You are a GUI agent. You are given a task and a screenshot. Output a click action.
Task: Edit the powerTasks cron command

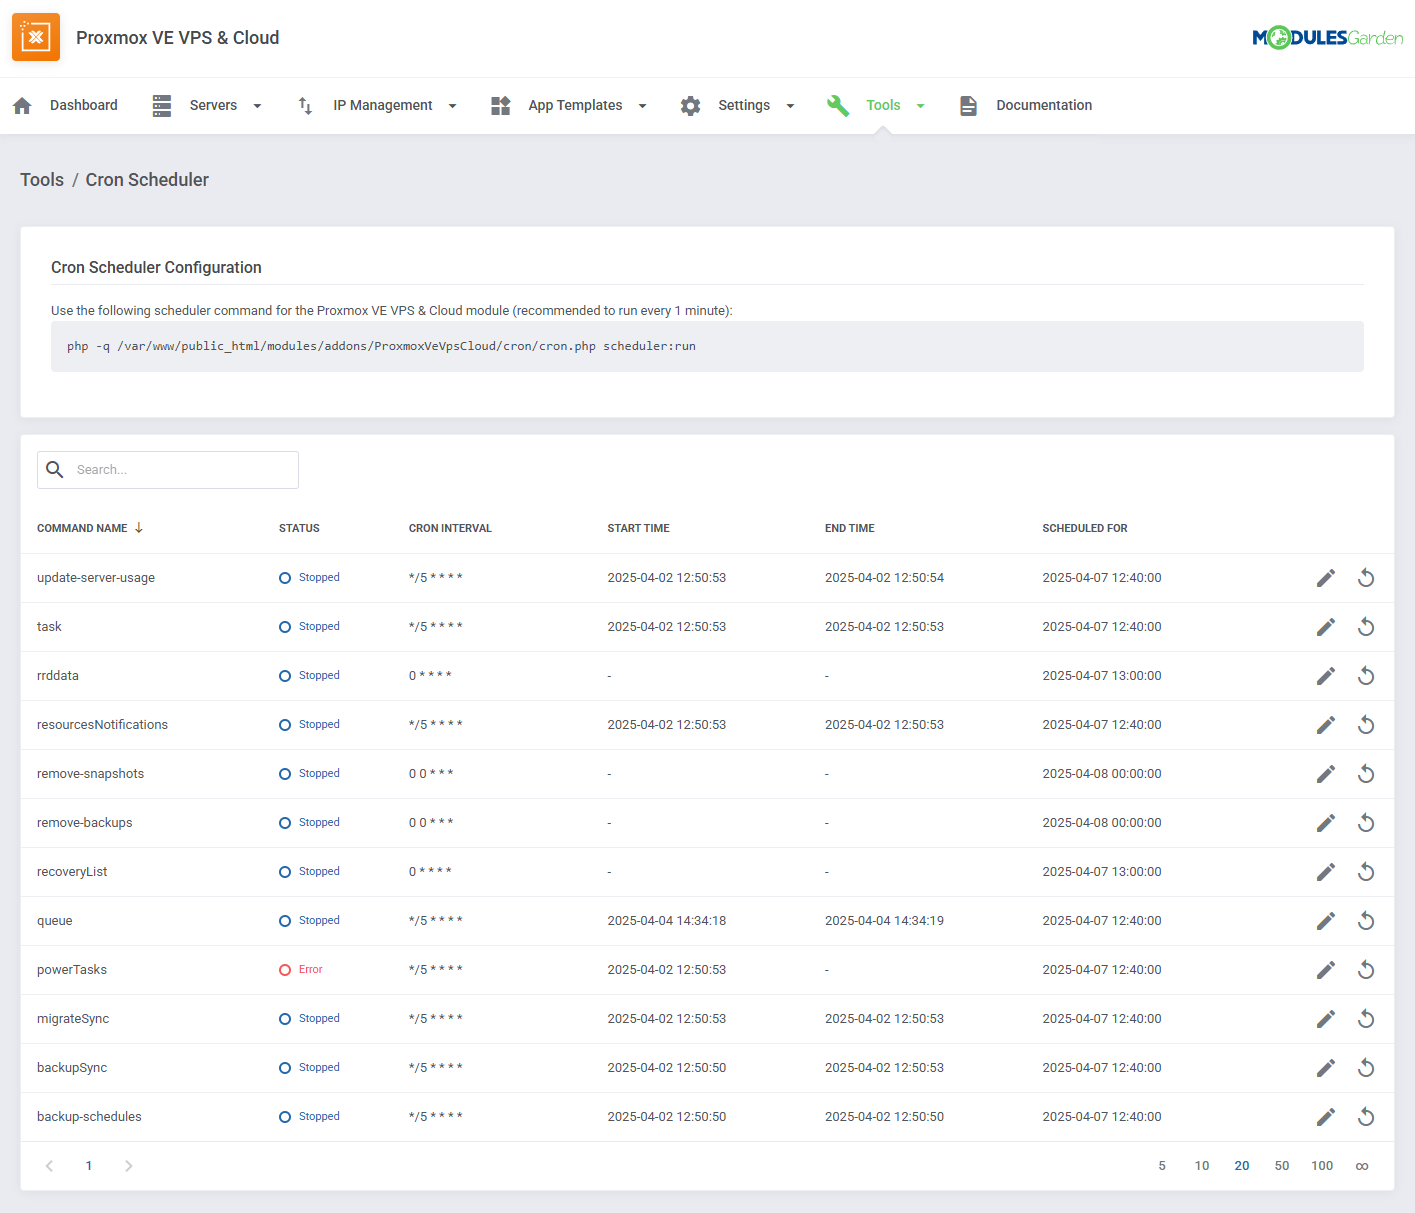[1326, 969]
